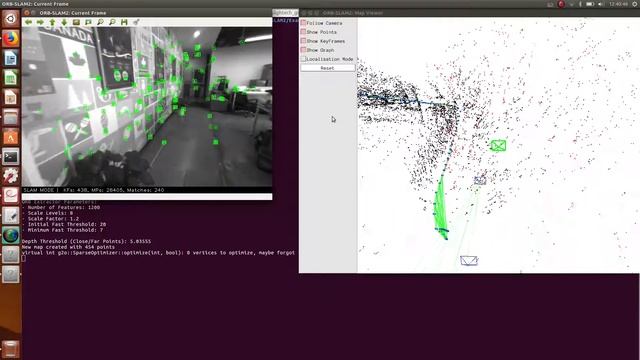Open Ubuntu Dash from the launcher

coord(11,19)
